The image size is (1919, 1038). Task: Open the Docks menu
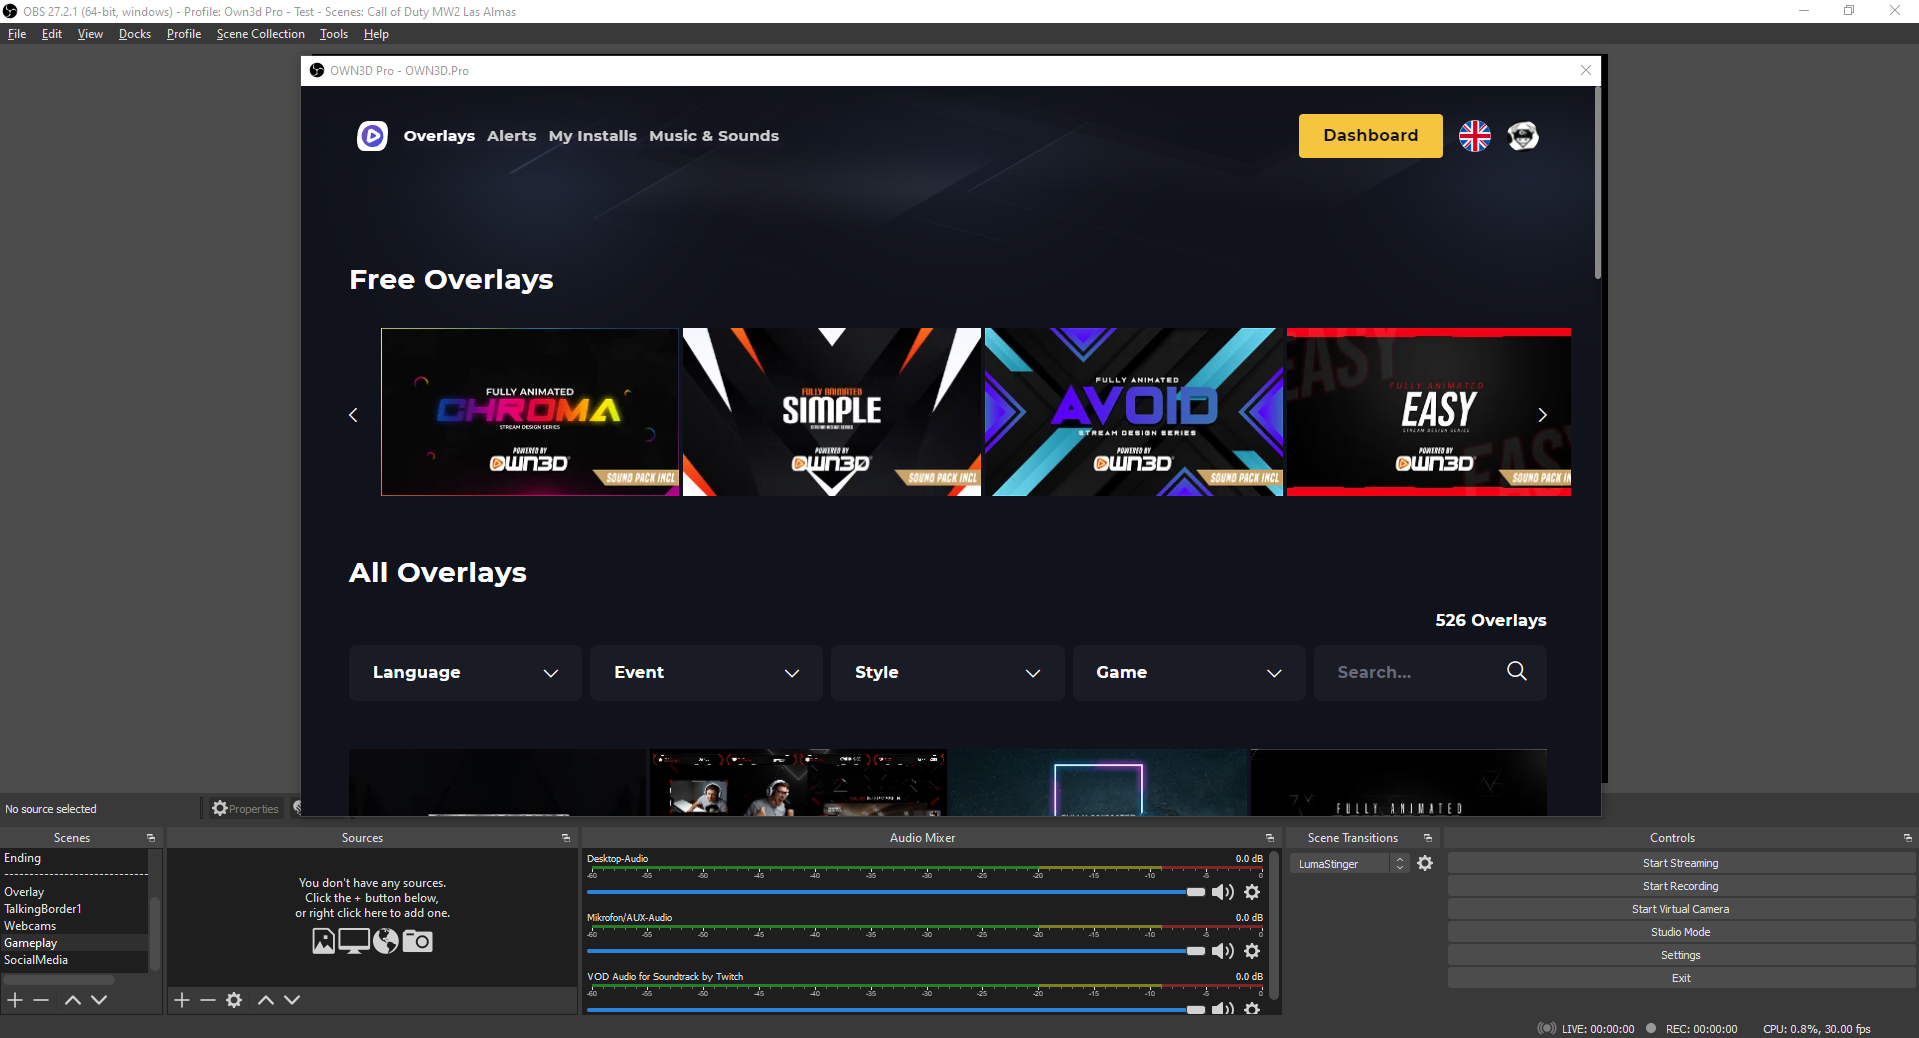click(x=135, y=34)
